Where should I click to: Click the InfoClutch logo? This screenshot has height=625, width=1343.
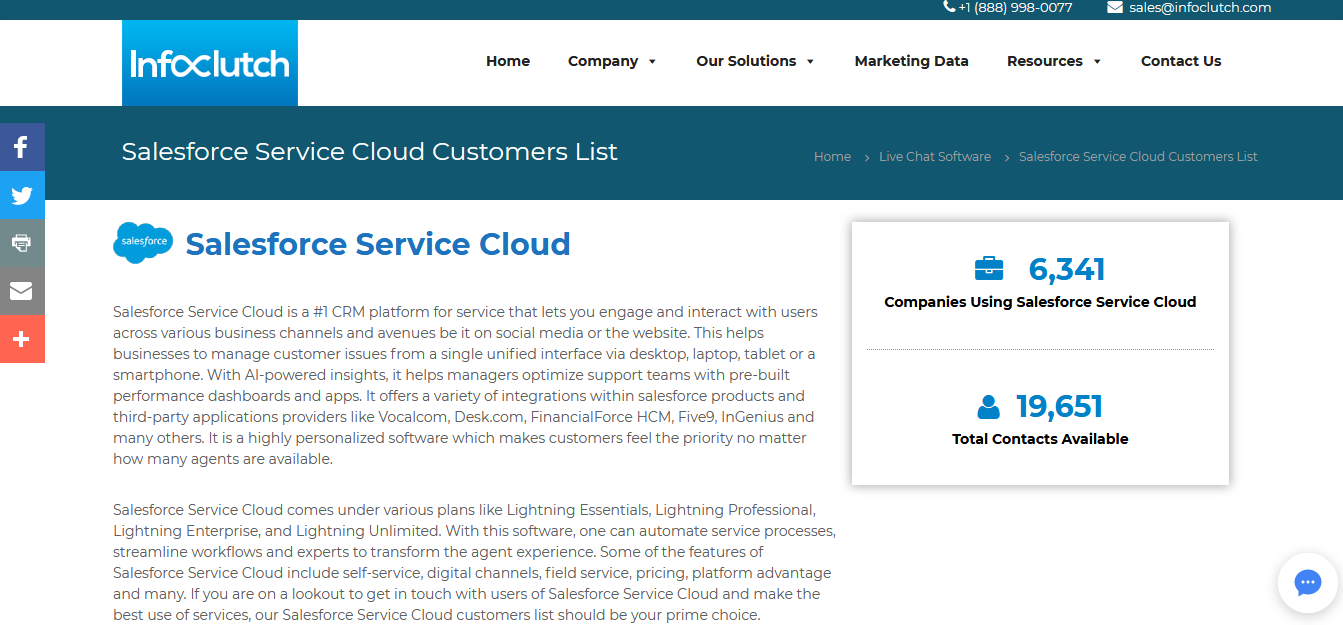pos(210,63)
